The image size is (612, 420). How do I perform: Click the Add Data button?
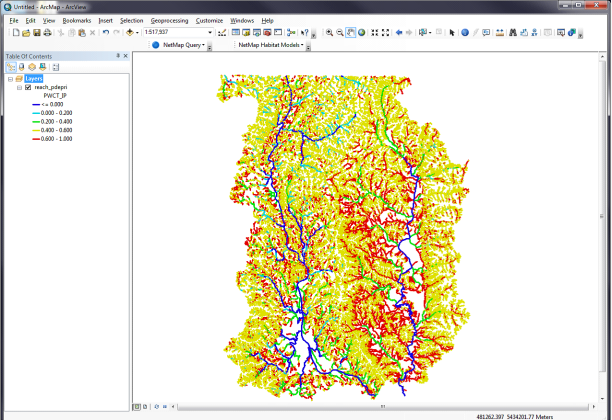click(x=130, y=32)
